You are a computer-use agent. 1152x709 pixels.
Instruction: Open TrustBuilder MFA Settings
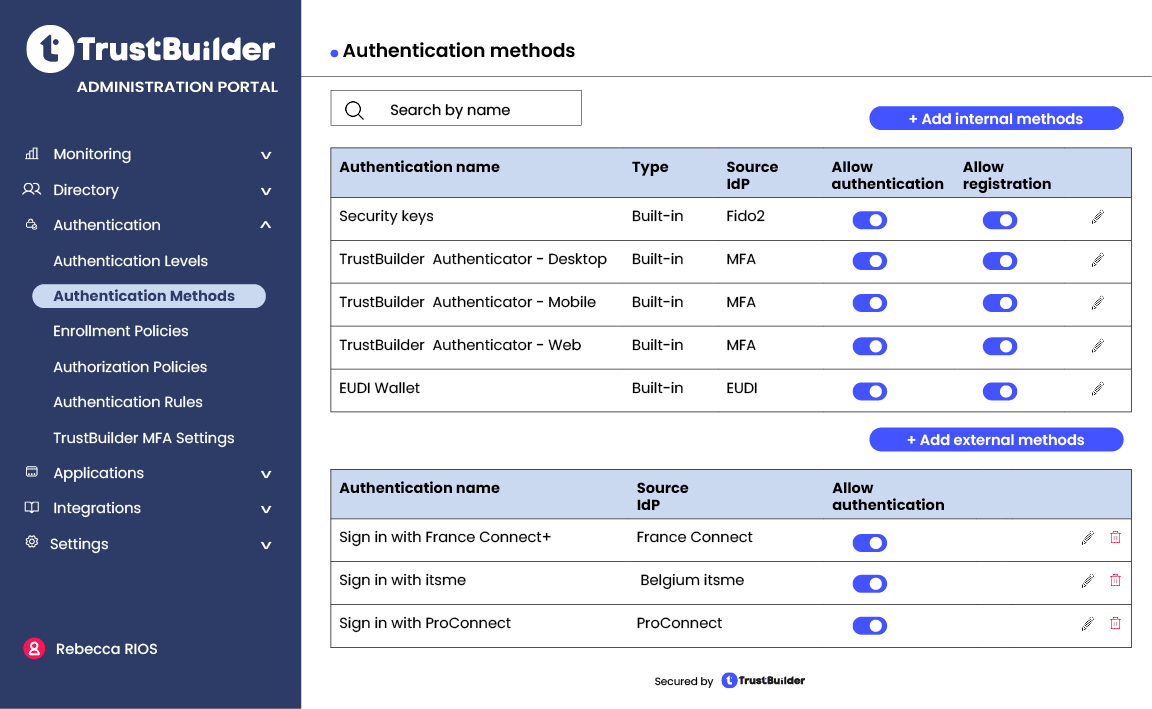coord(143,438)
